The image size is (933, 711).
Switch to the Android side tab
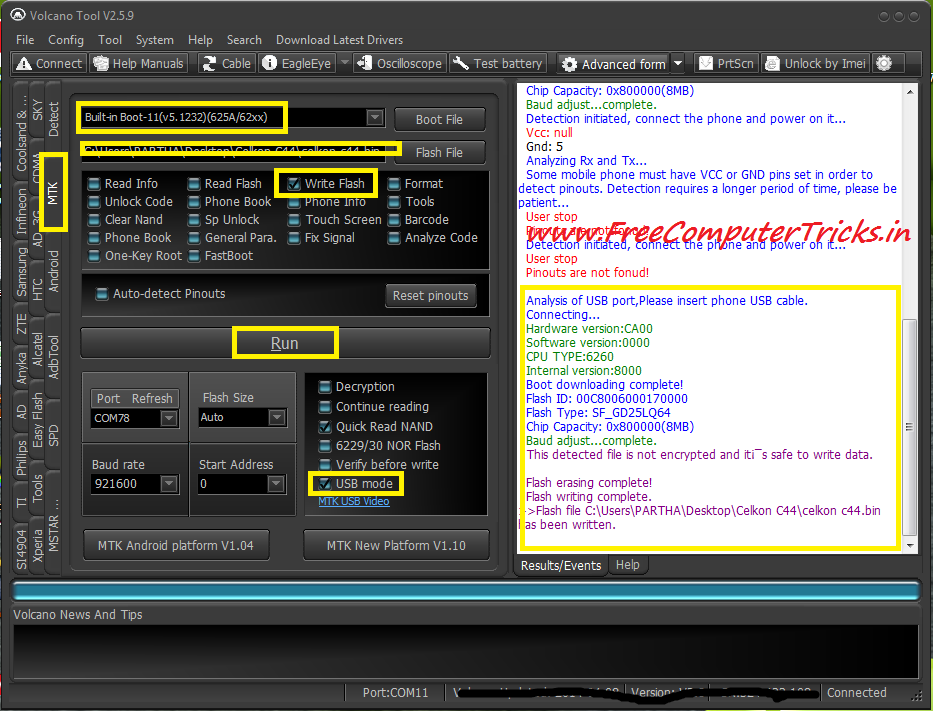53,271
